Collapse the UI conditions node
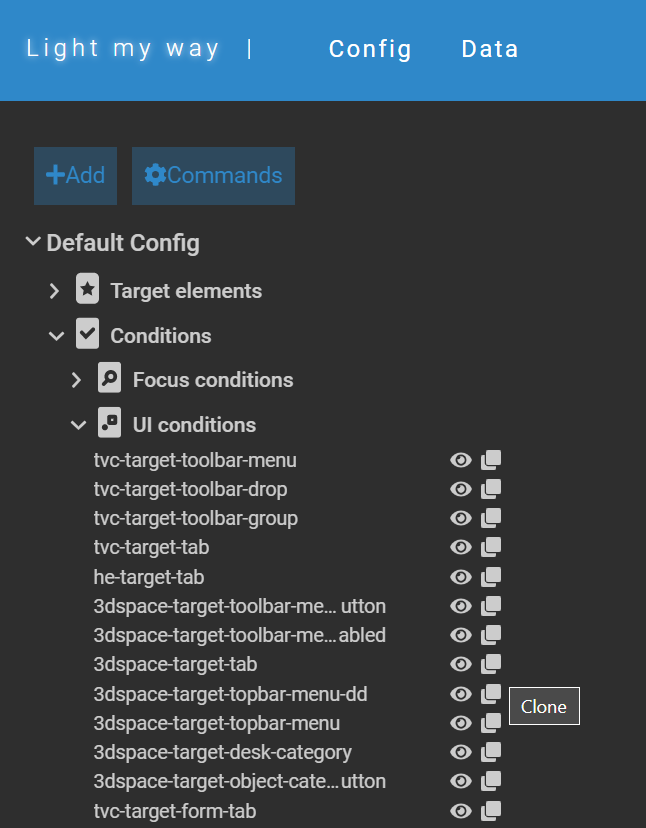 [78, 425]
